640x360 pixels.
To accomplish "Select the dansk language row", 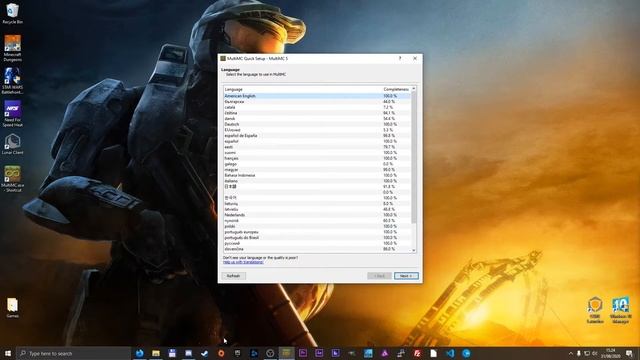I will tap(317, 118).
